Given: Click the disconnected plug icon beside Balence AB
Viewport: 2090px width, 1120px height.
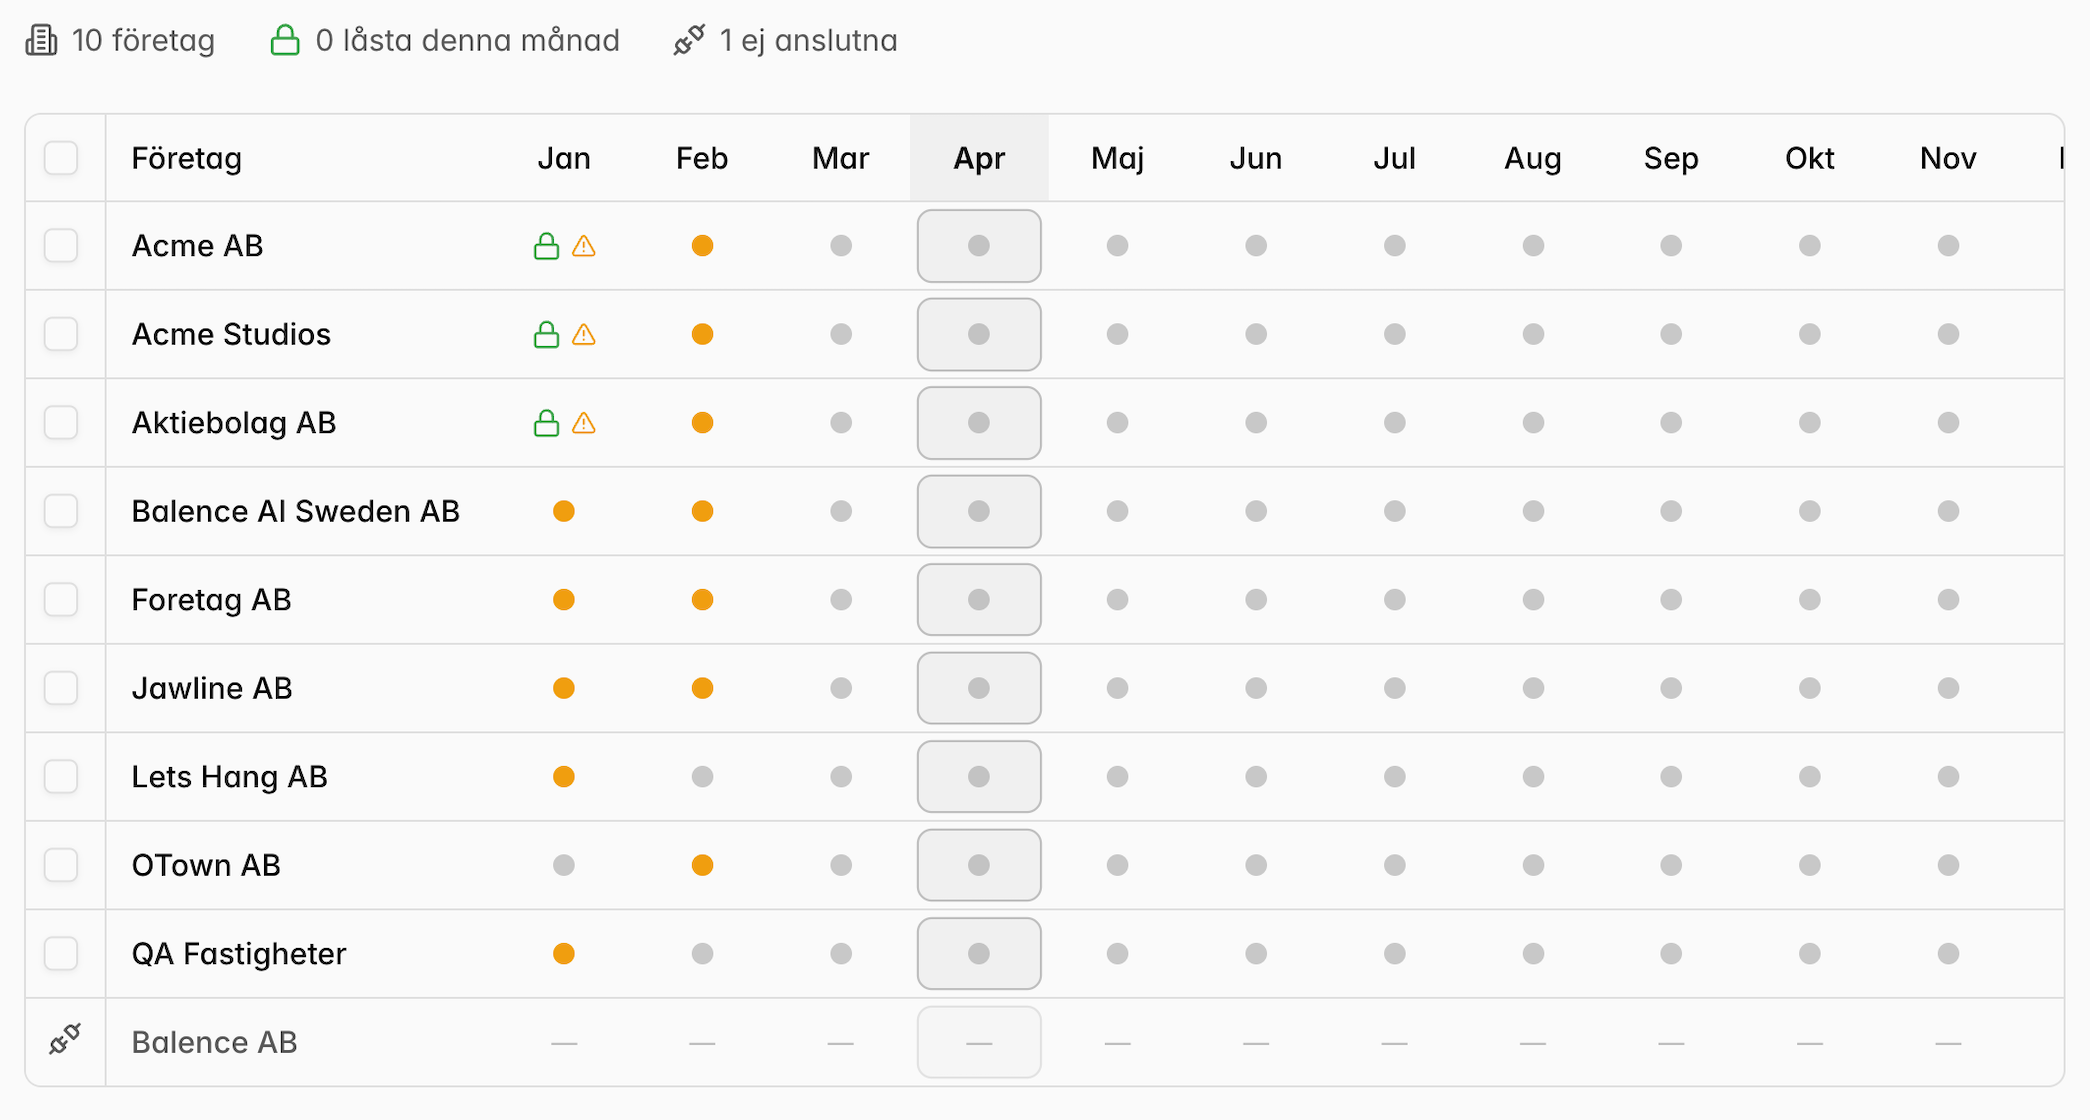Looking at the screenshot, I should (x=65, y=1040).
